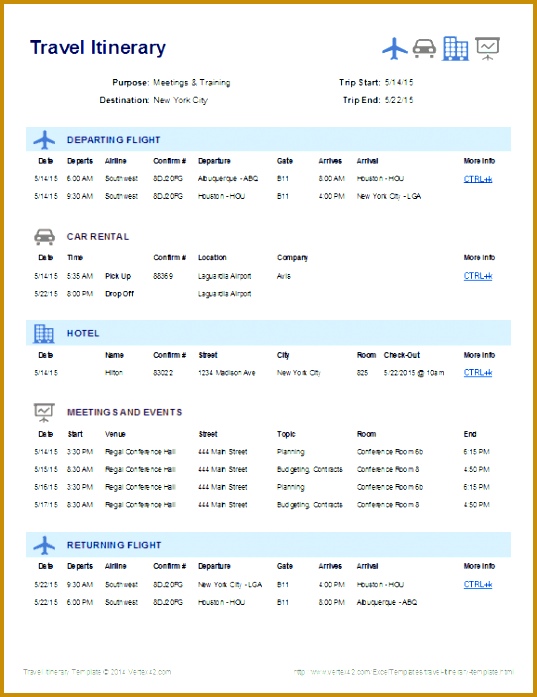The height and width of the screenshot is (697, 537).
Task: Select departure cell Albuquerque - ABQ
Action: [228, 179]
